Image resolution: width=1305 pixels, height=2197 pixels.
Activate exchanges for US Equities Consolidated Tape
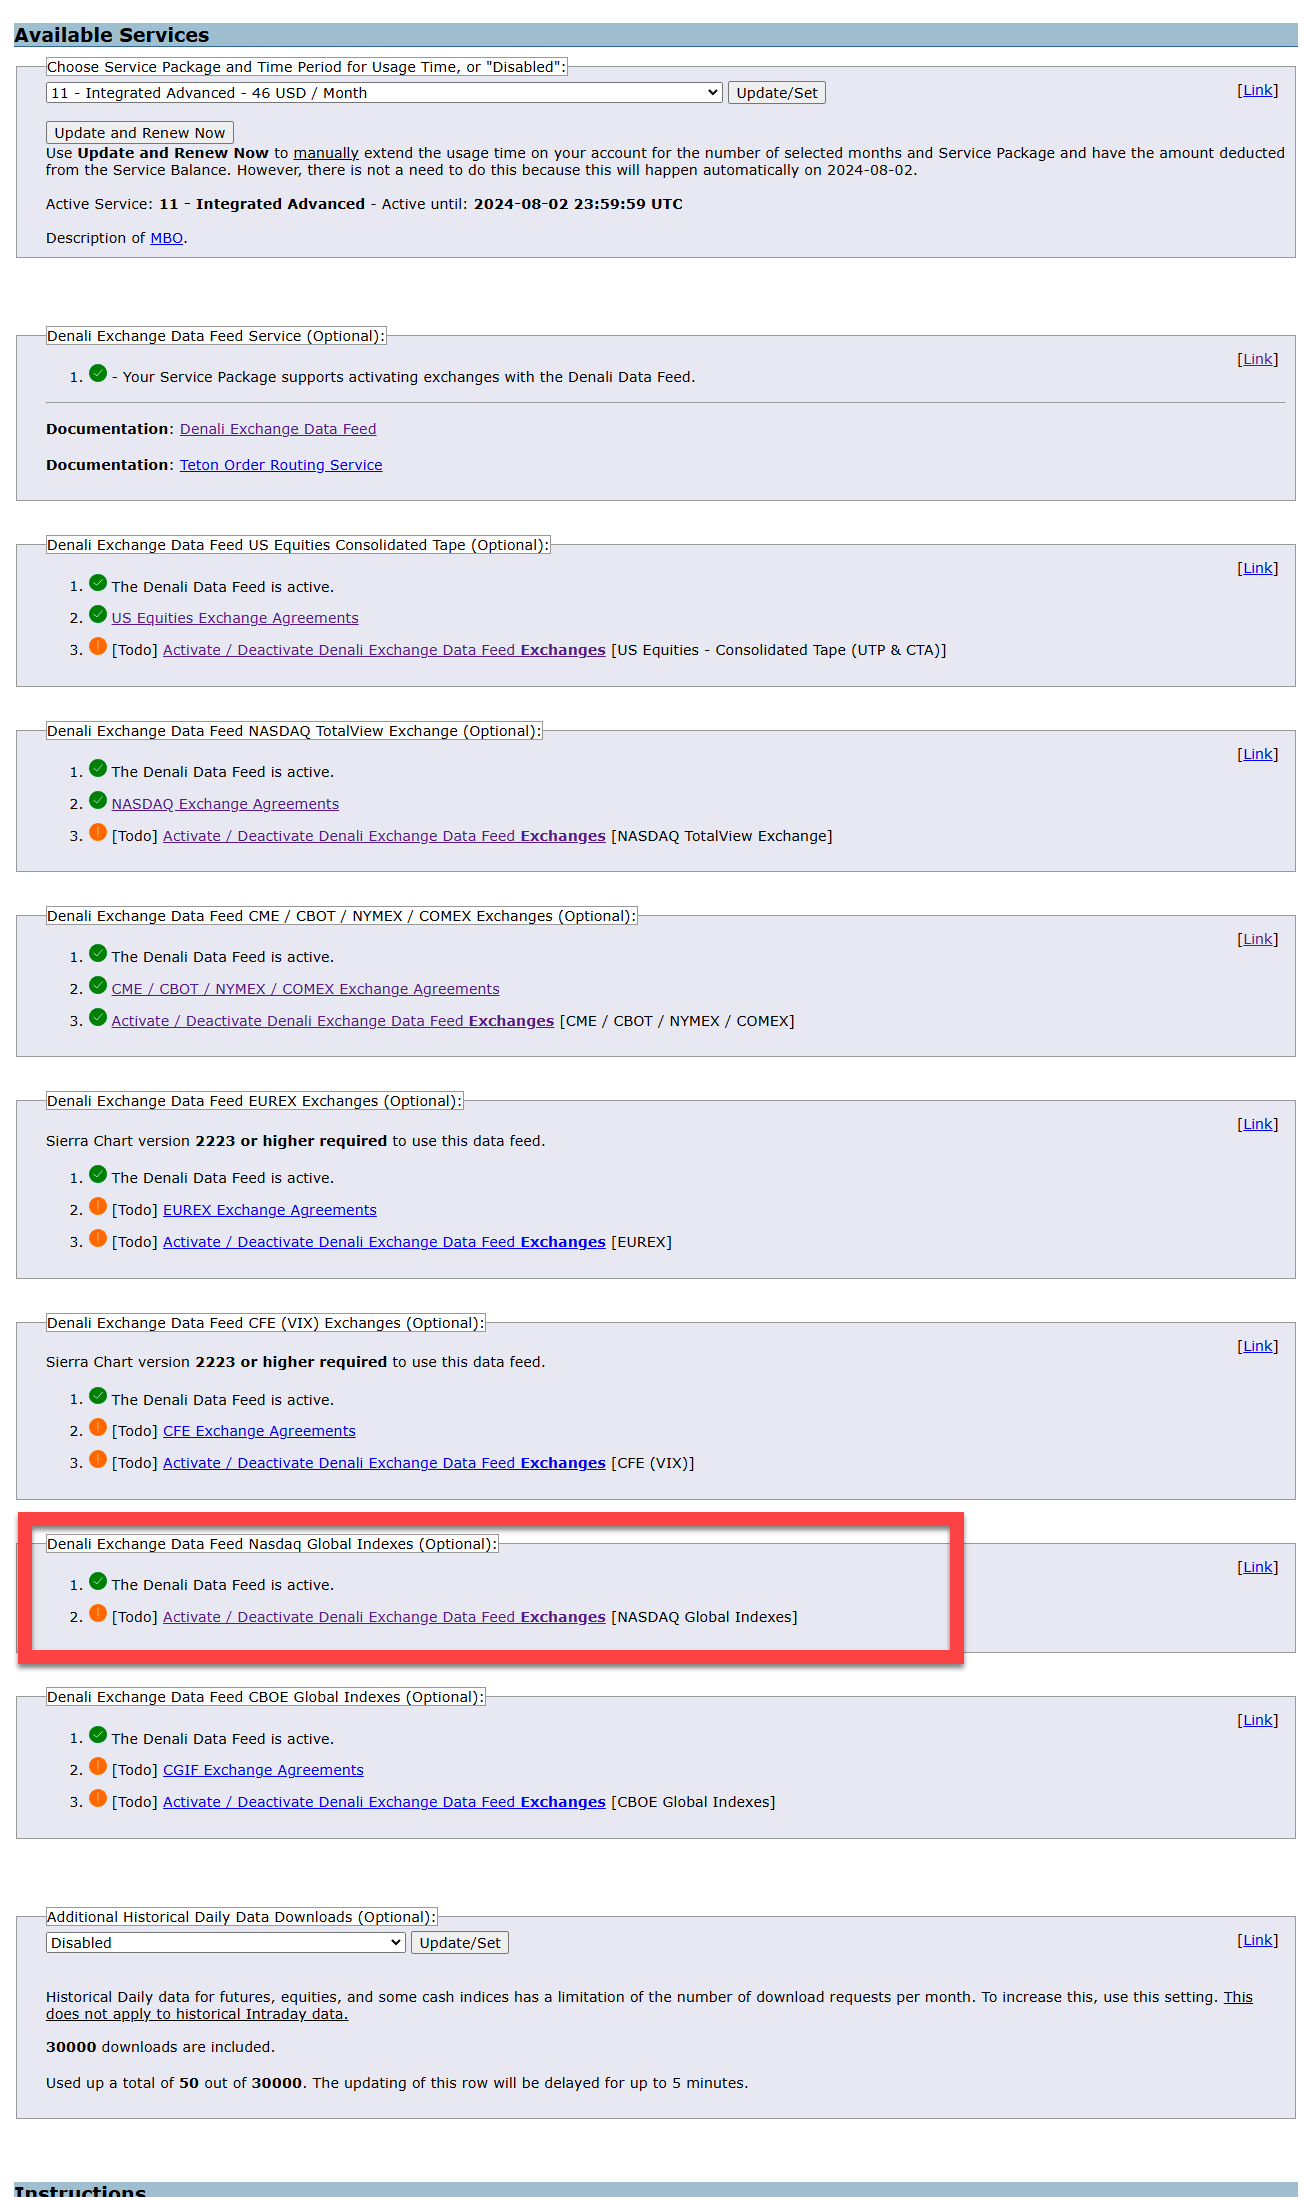(x=384, y=650)
